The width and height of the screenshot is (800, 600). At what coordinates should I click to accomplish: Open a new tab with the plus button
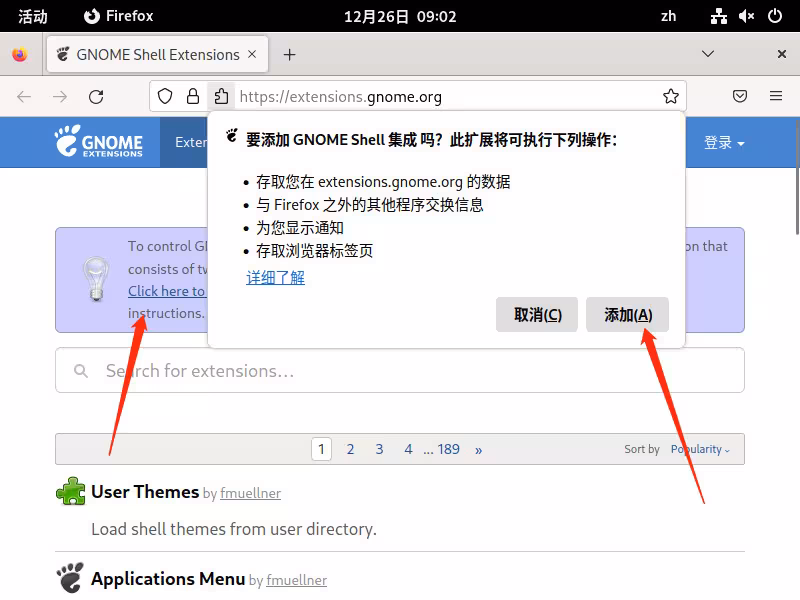tap(289, 55)
